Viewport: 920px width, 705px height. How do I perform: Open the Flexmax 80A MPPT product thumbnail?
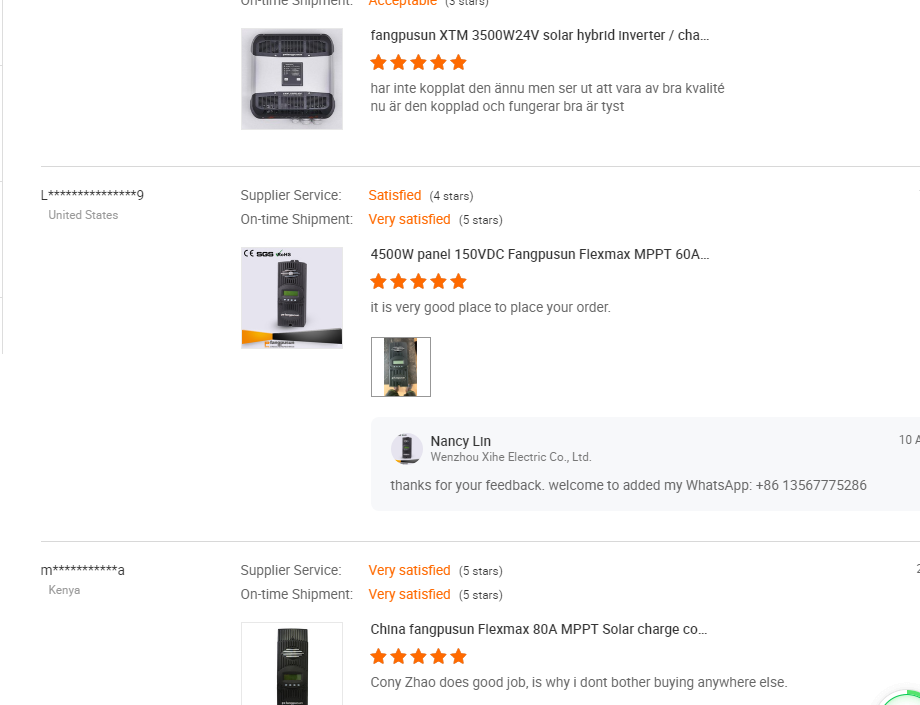(292, 663)
